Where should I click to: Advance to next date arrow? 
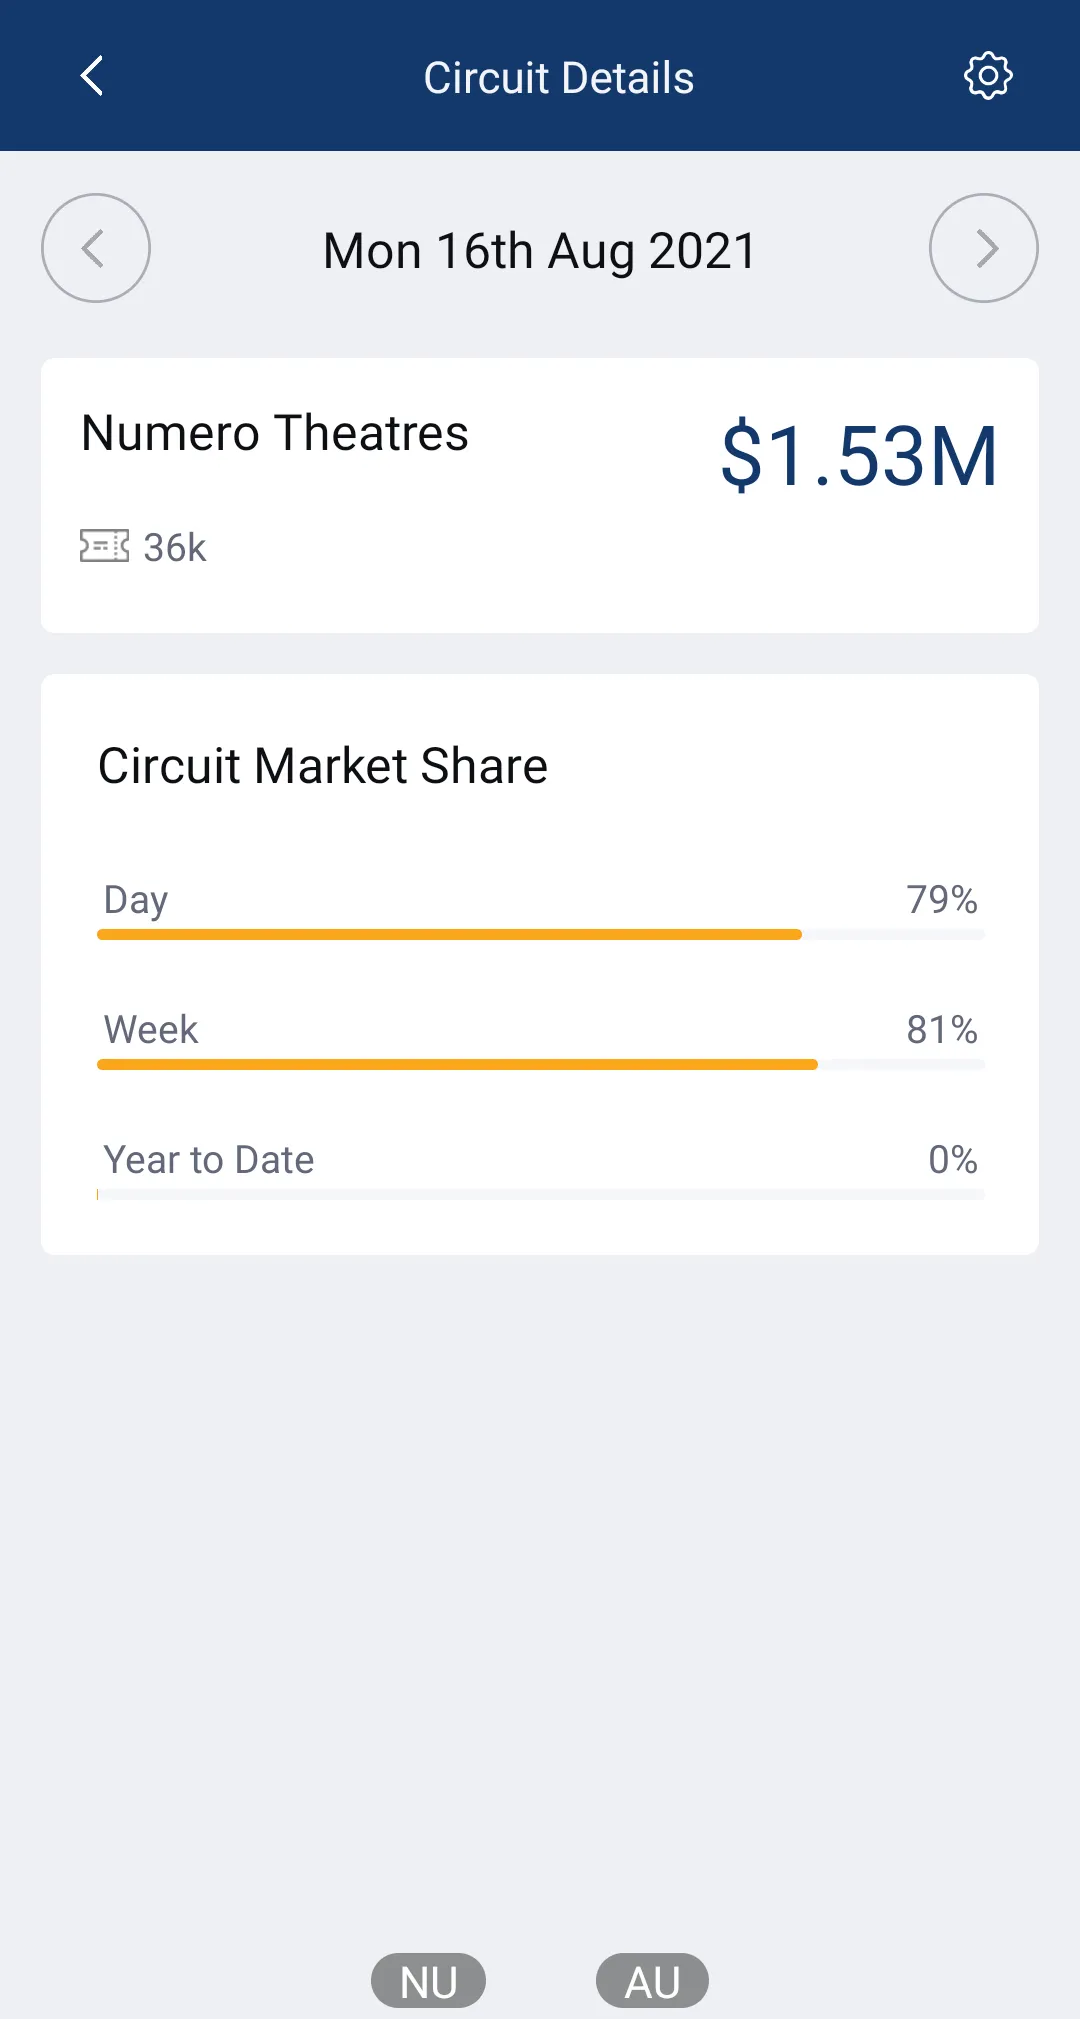984,248
